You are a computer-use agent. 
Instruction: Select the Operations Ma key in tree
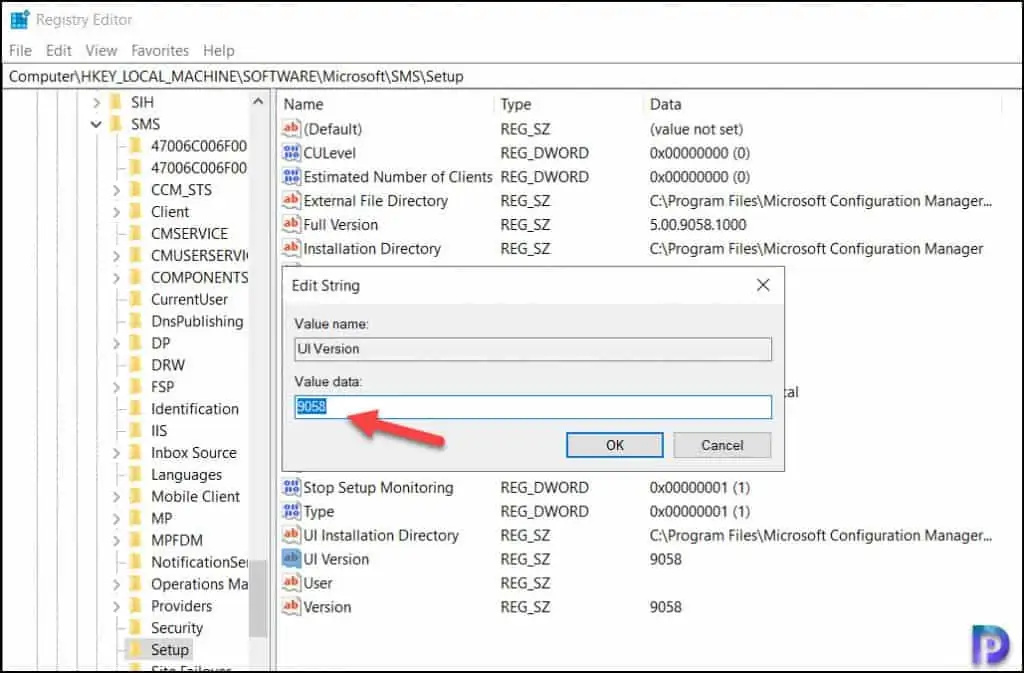pos(199,584)
